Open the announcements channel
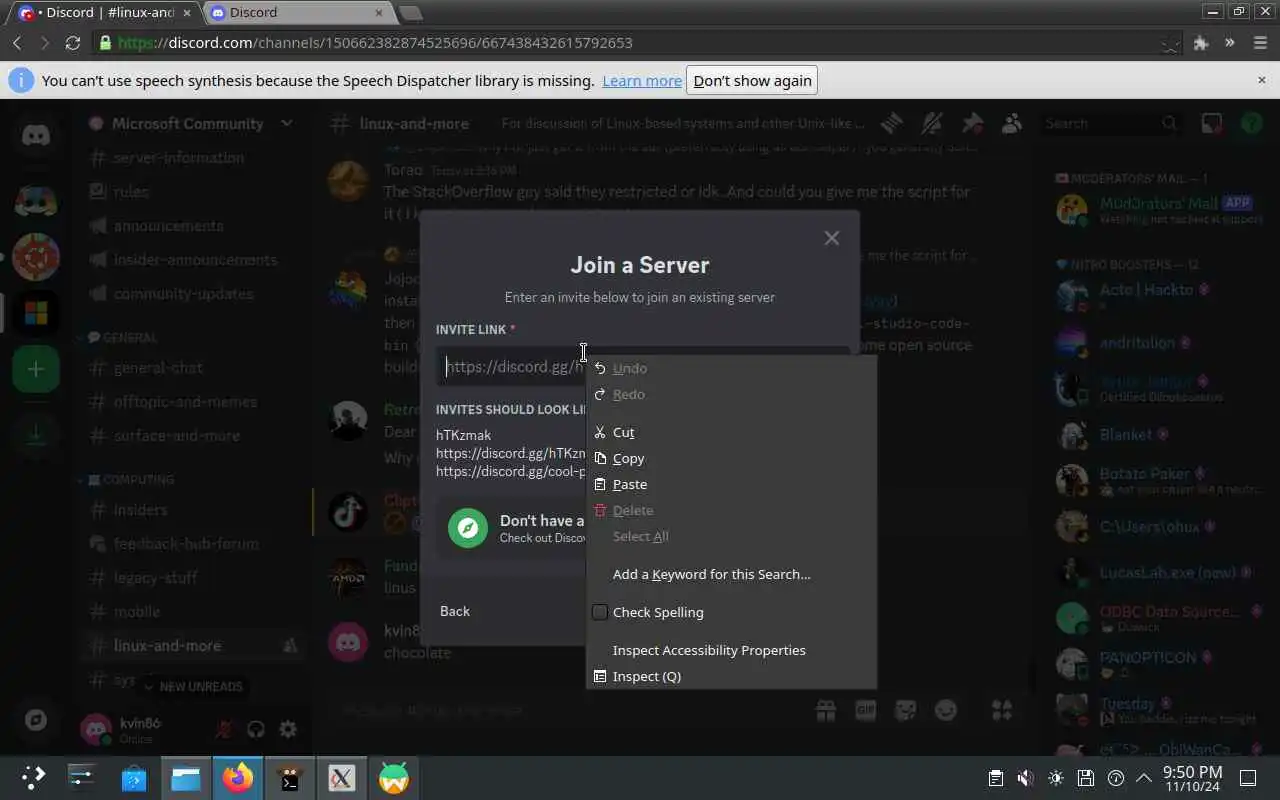Viewport: 1280px width, 800px height. click(x=193, y=226)
